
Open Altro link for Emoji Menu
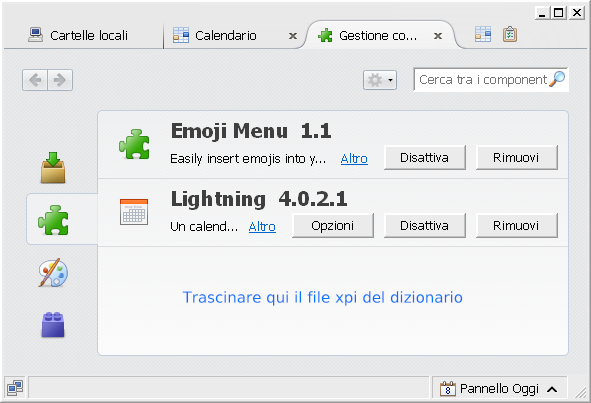pos(354,159)
